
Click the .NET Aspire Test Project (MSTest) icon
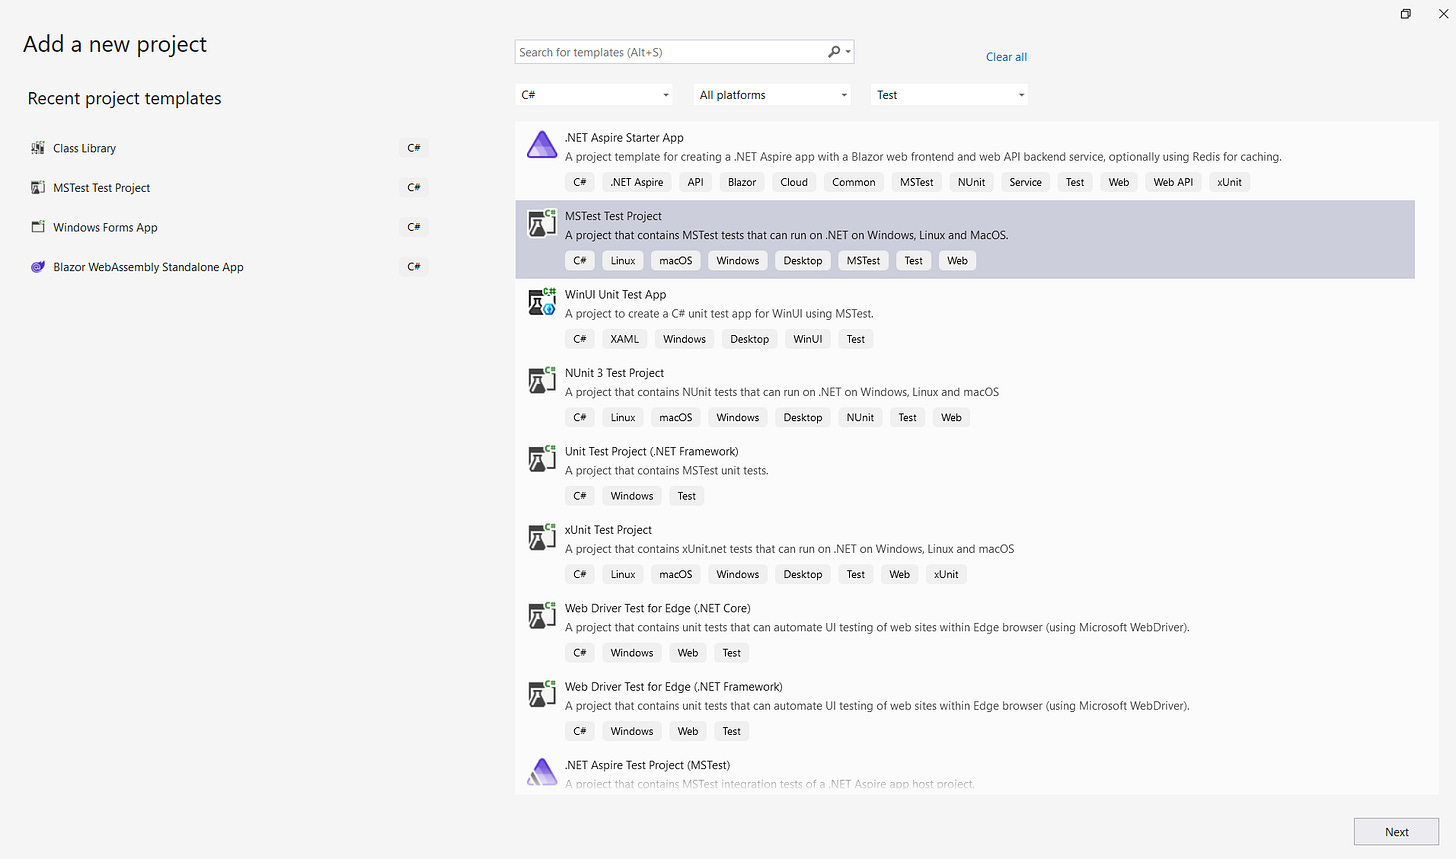tap(542, 772)
